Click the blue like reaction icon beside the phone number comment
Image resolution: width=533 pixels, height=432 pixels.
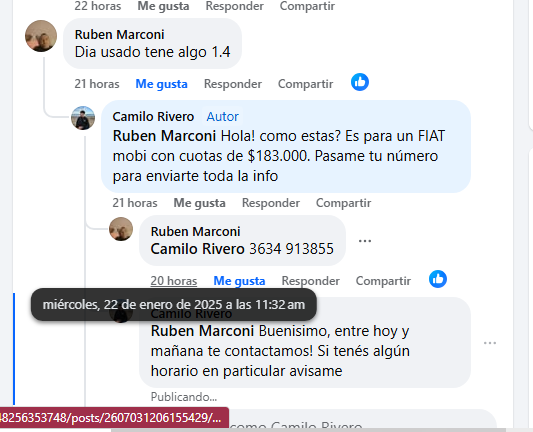tap(438, 279)
